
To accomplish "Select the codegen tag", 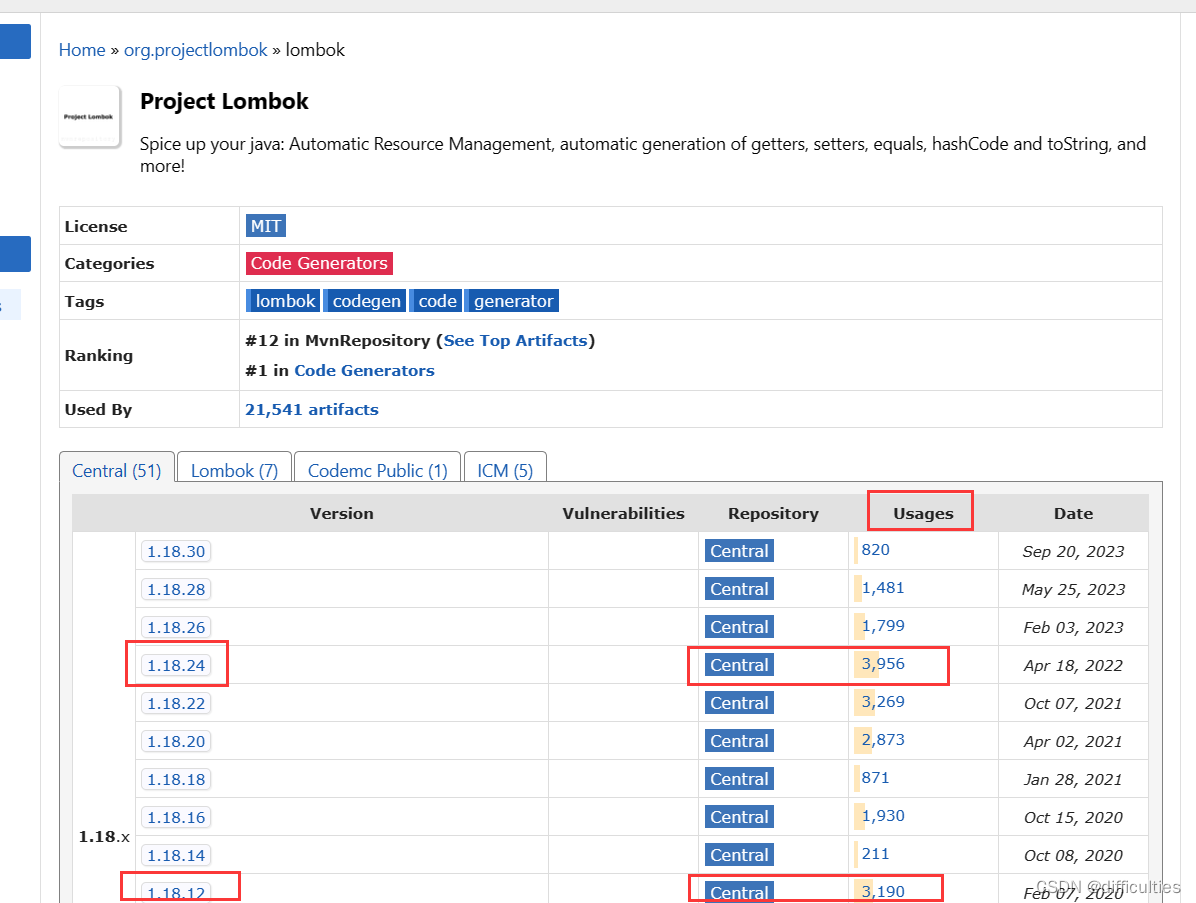I will coord(365,301).
